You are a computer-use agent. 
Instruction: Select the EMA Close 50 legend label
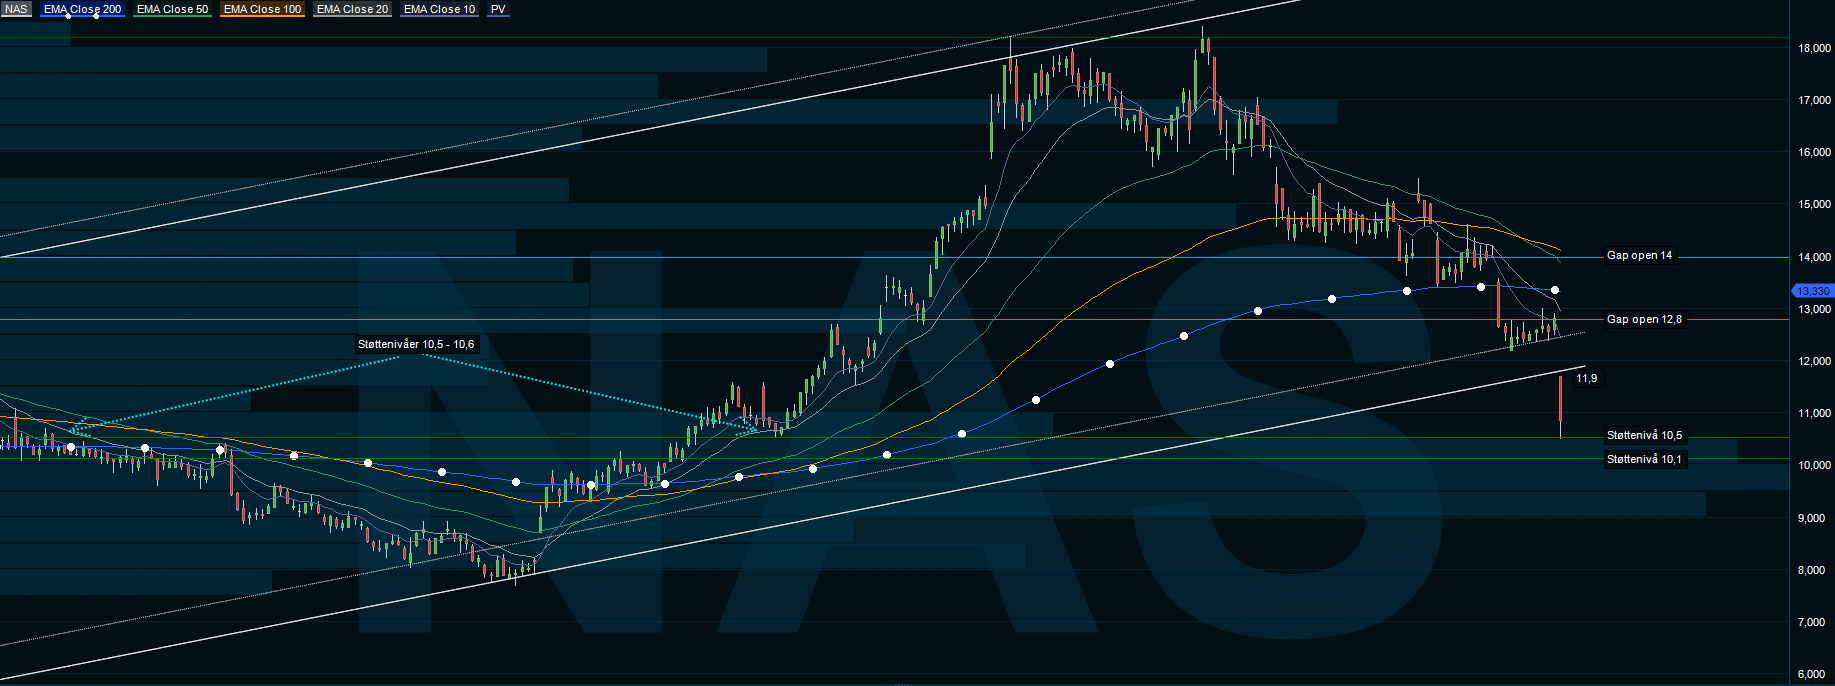coord(172,9)
